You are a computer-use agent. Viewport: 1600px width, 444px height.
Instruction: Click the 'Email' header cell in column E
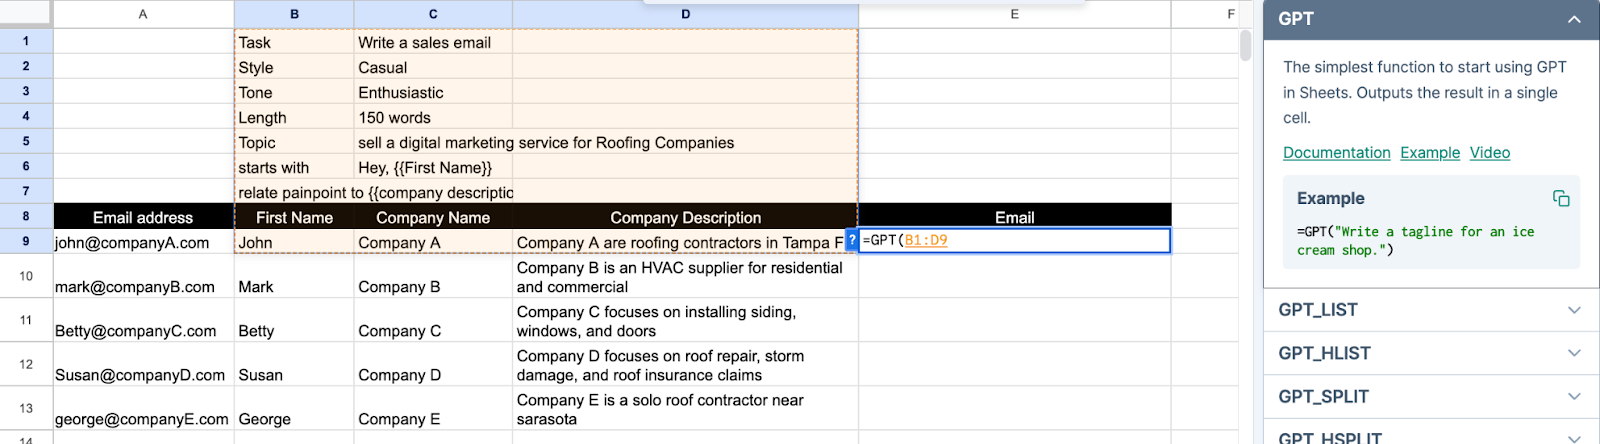1014,217
